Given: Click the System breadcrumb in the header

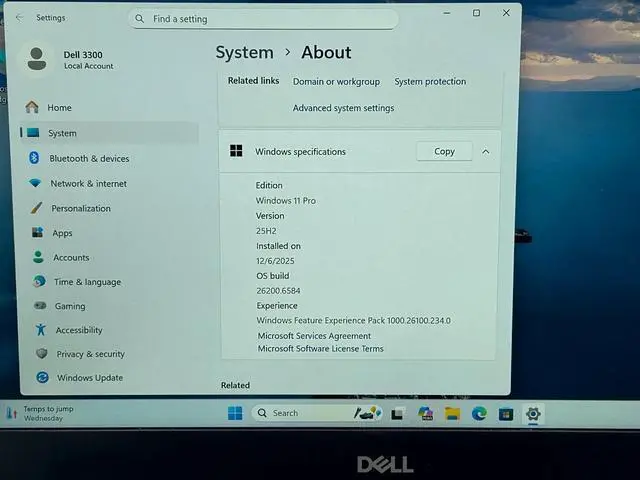Looking at the screenshot, I should point(244,53).
